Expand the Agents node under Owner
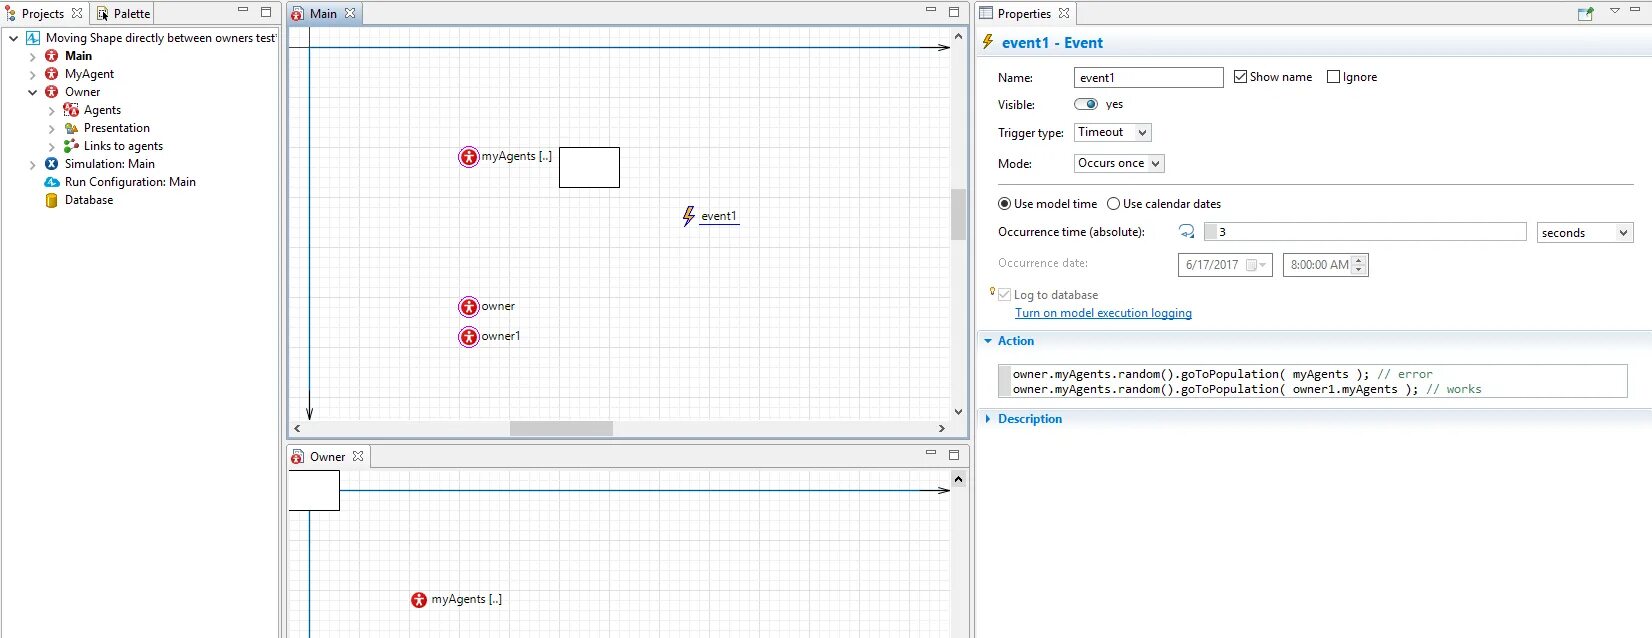The height and width of the screenshot is (638, 1652). point(51,110)
